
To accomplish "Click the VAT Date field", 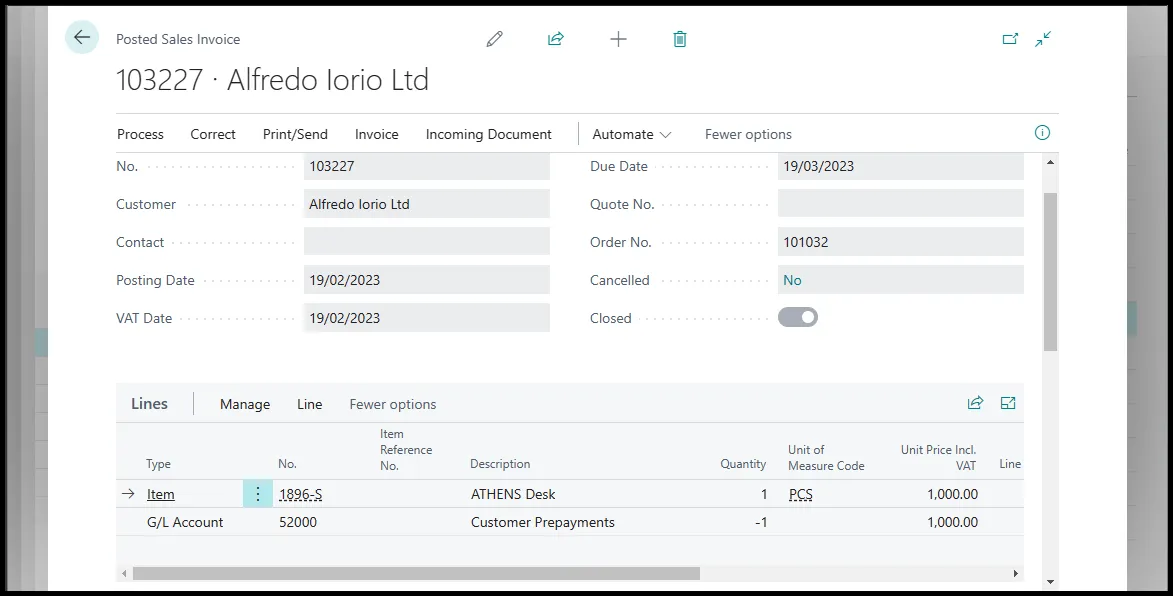I will [426, 318].
